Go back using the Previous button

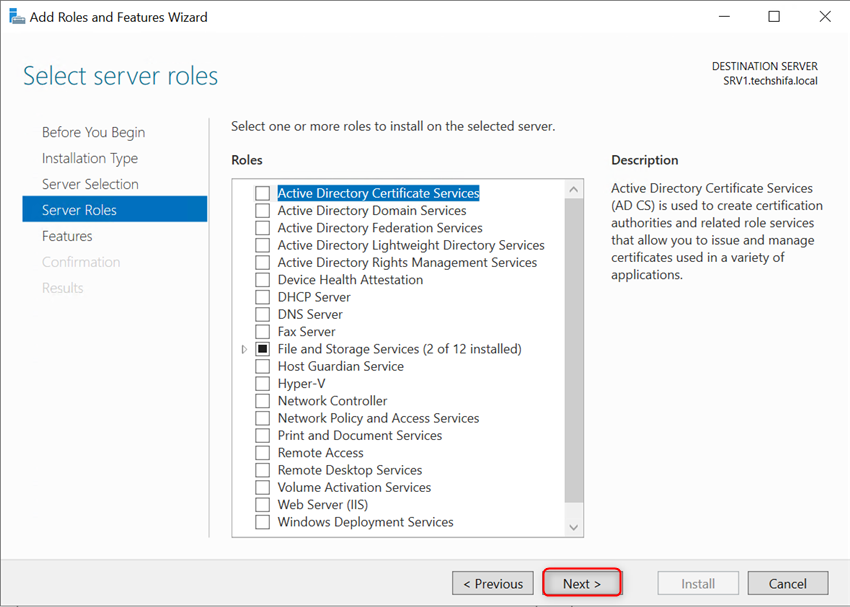click(x=493, y=583)
